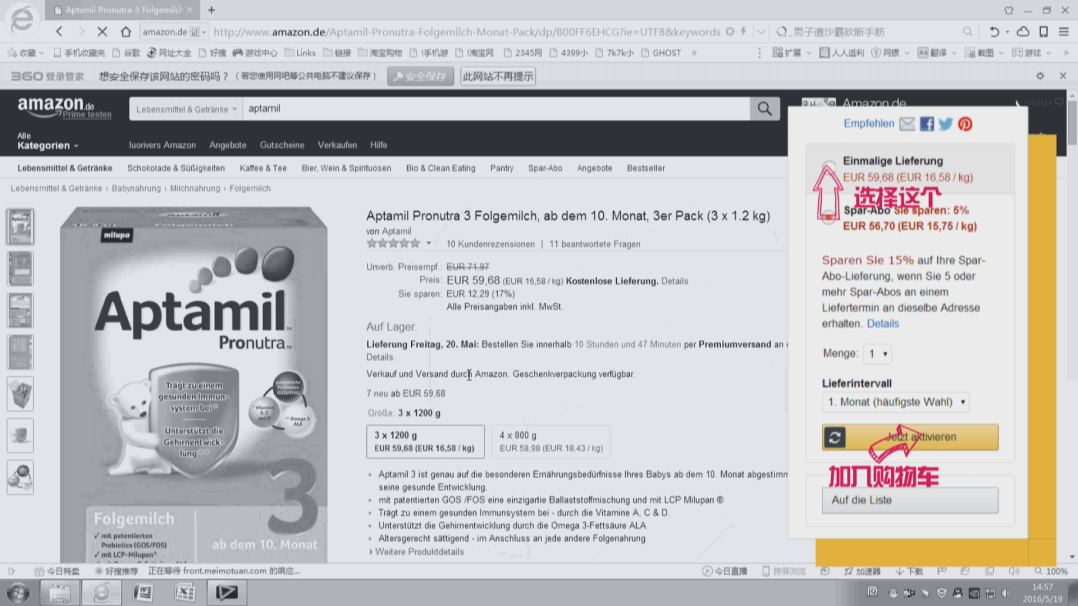The width and height of the screenshot is (1078, 606).
Task: Open the address bar history dropdown arrow
Action: pyautogui.click(x=761, y=32)
